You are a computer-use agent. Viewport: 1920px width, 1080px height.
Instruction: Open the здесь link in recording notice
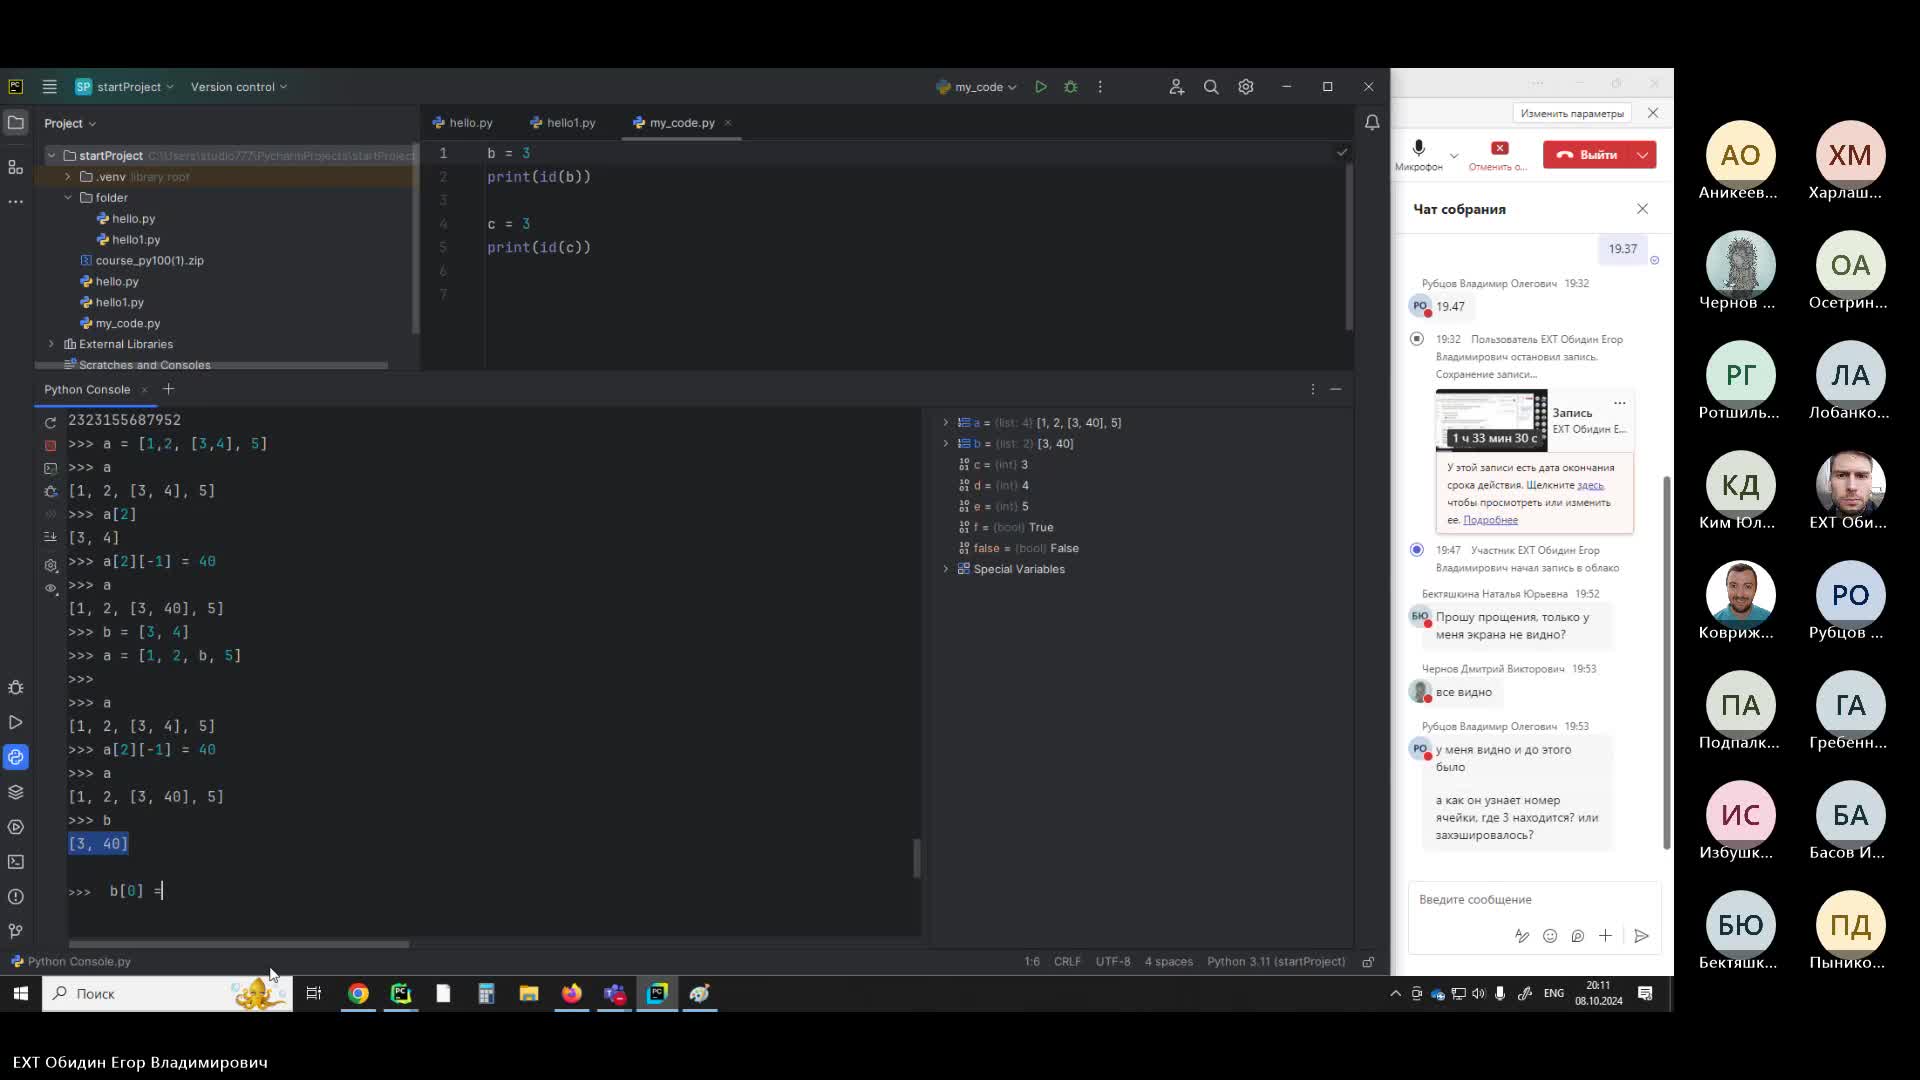click(1590, 485)
